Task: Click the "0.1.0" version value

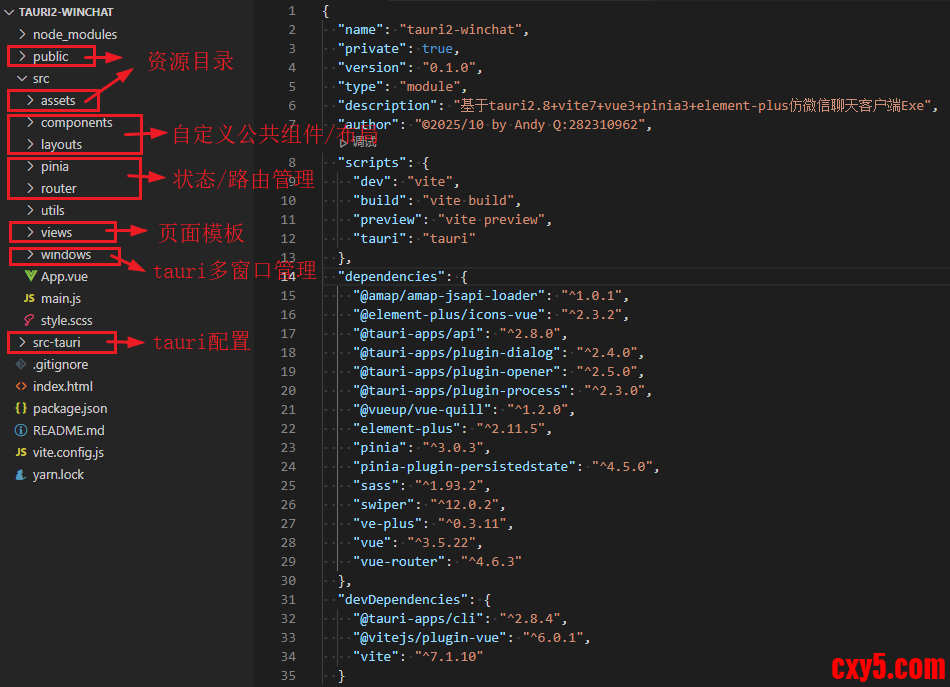Action: pos(449,67)
